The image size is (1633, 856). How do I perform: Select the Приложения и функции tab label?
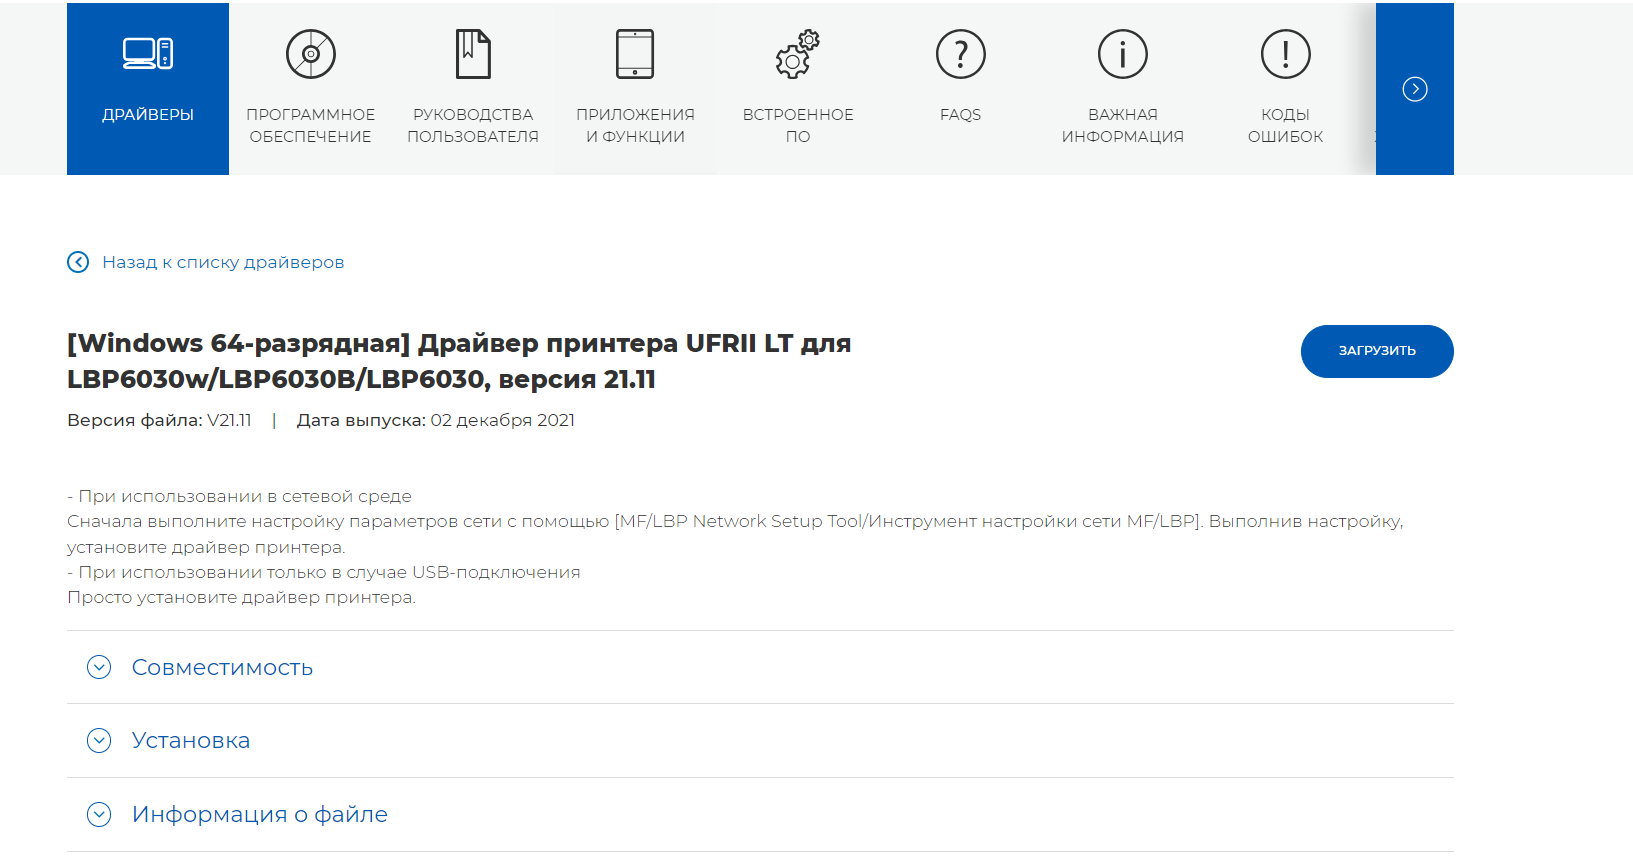(x=635, y=125)
